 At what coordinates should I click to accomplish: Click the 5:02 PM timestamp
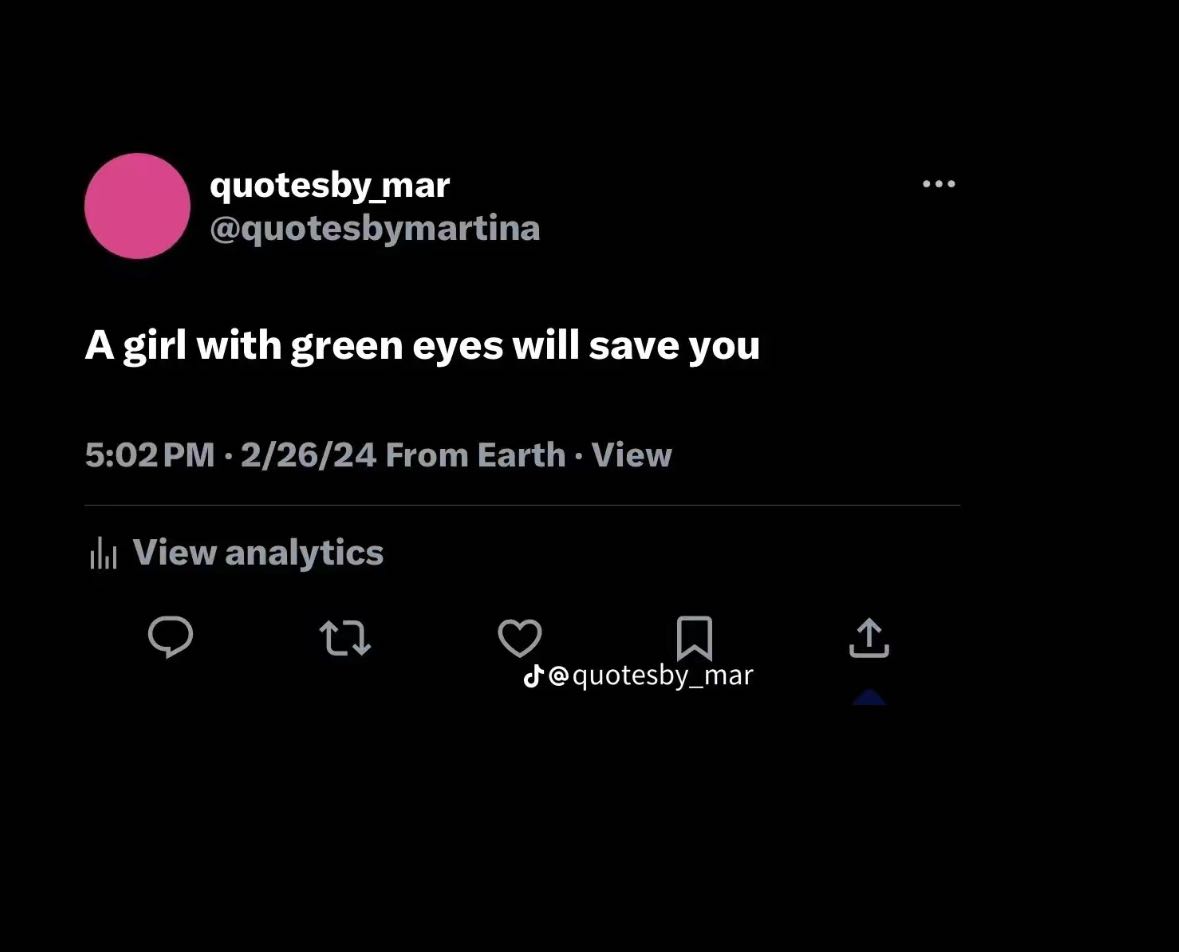pyautogui.click(x=150, y=455)
